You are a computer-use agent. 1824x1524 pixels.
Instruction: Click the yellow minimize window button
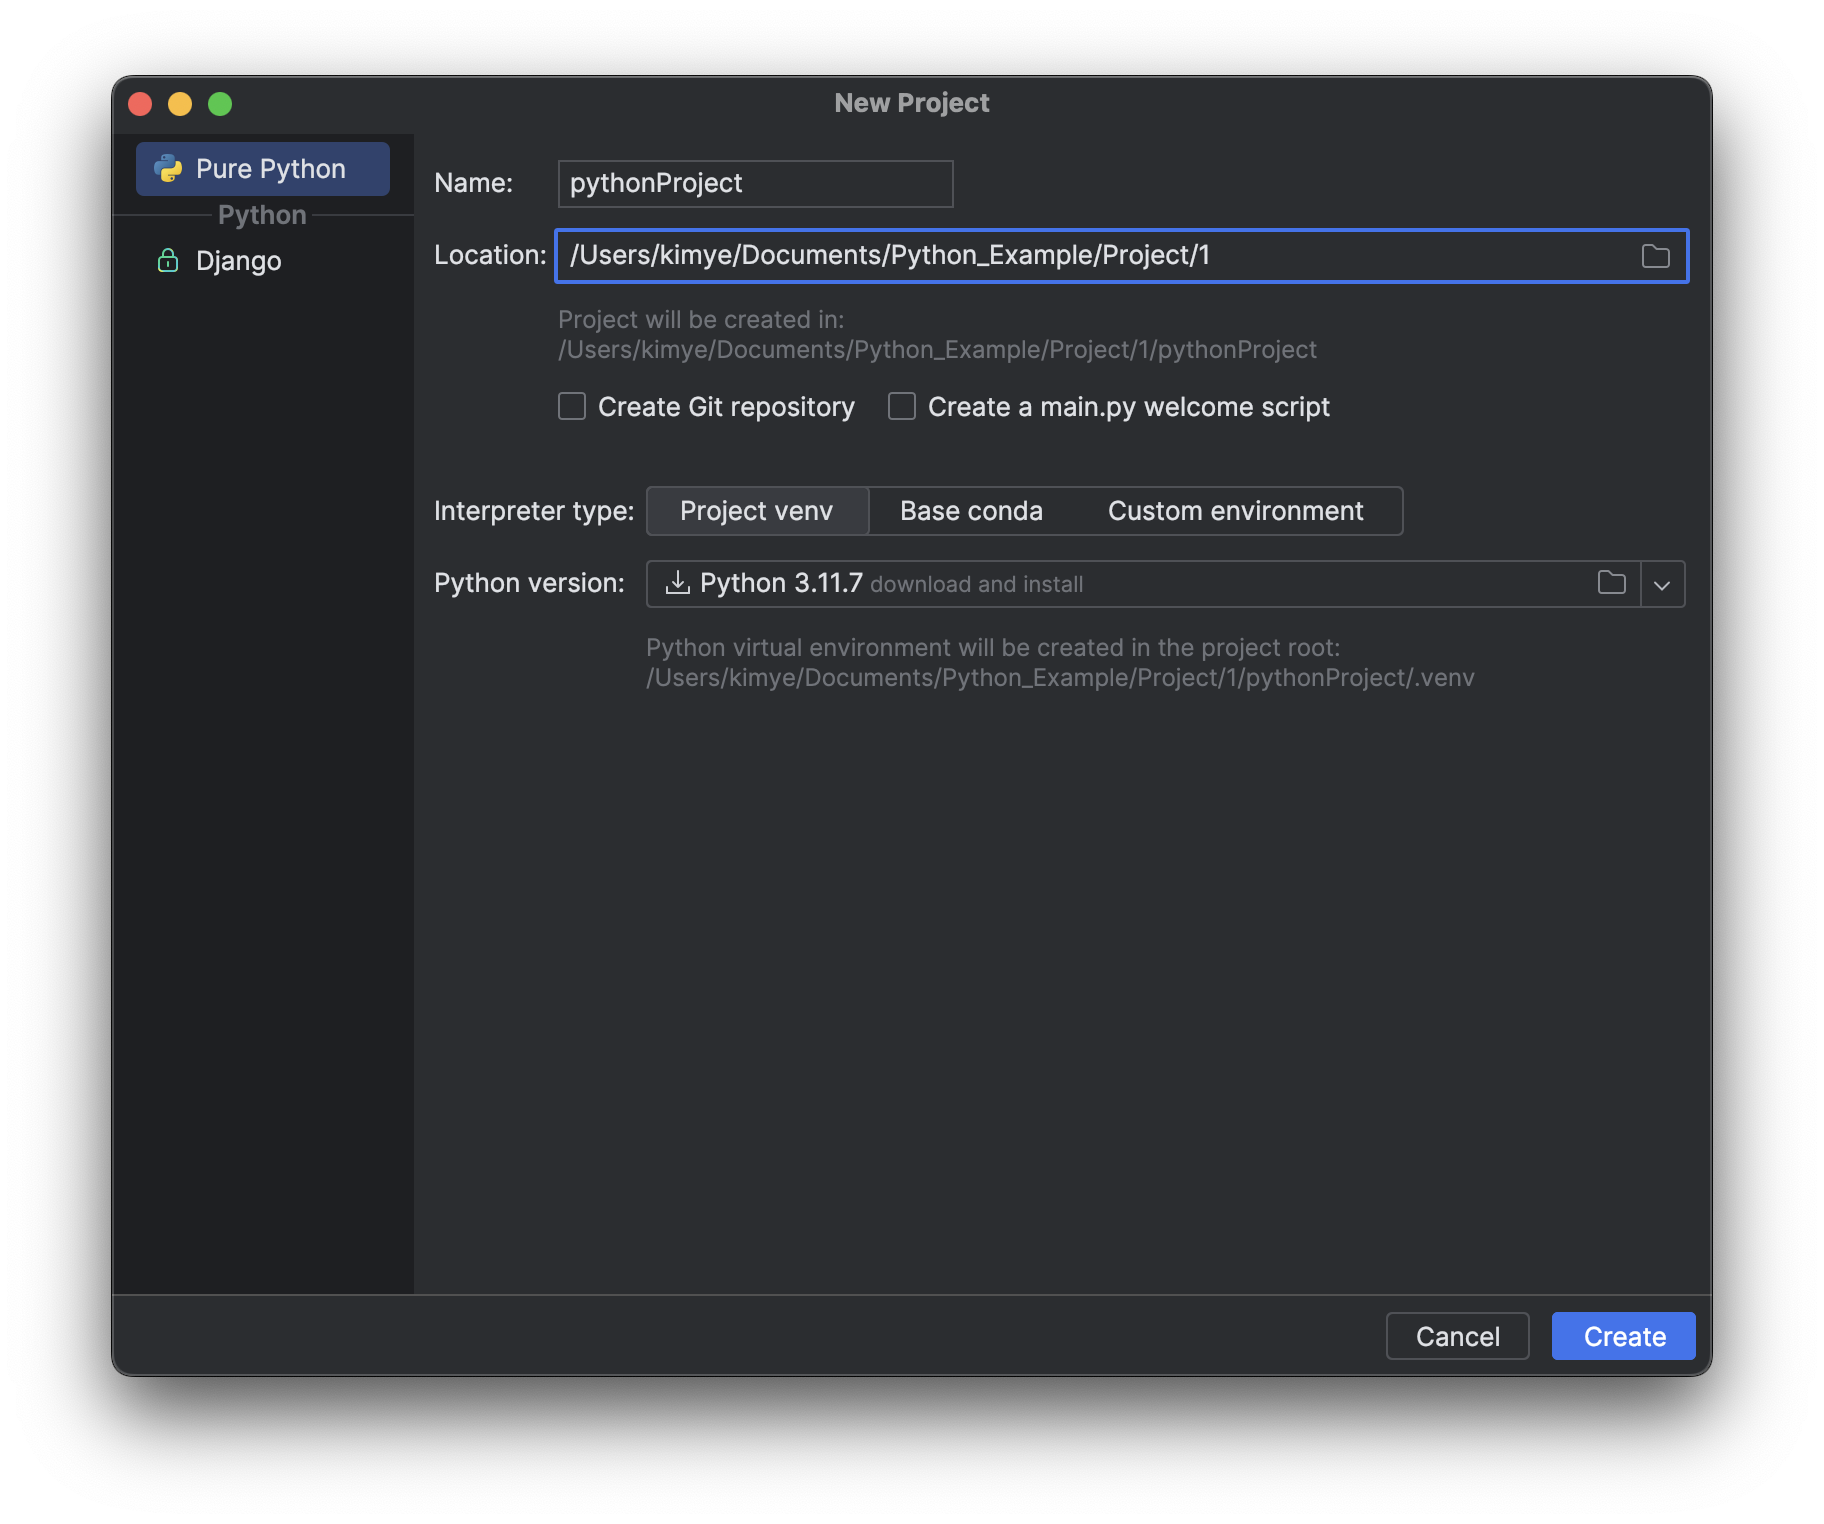(180, 104)
